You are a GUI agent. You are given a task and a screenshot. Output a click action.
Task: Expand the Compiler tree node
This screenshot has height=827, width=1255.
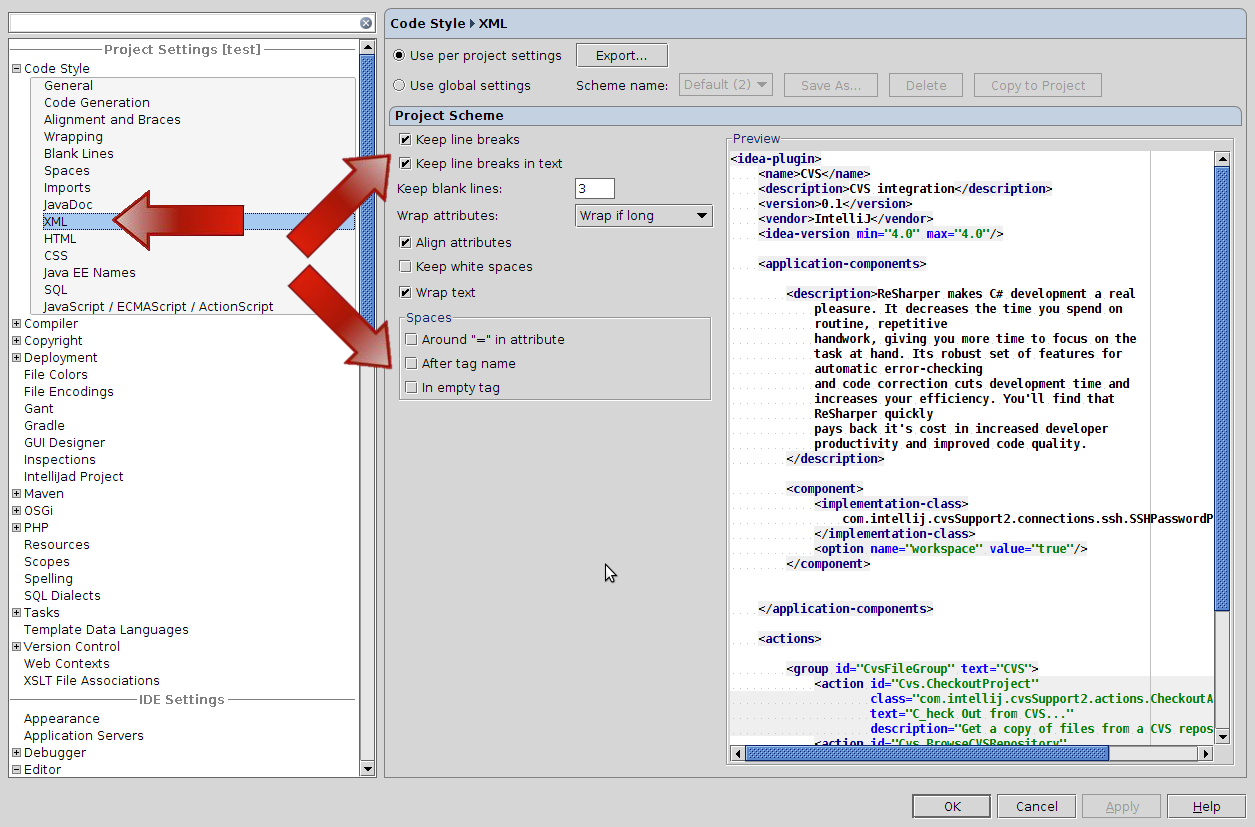click(x=16, y=324)
